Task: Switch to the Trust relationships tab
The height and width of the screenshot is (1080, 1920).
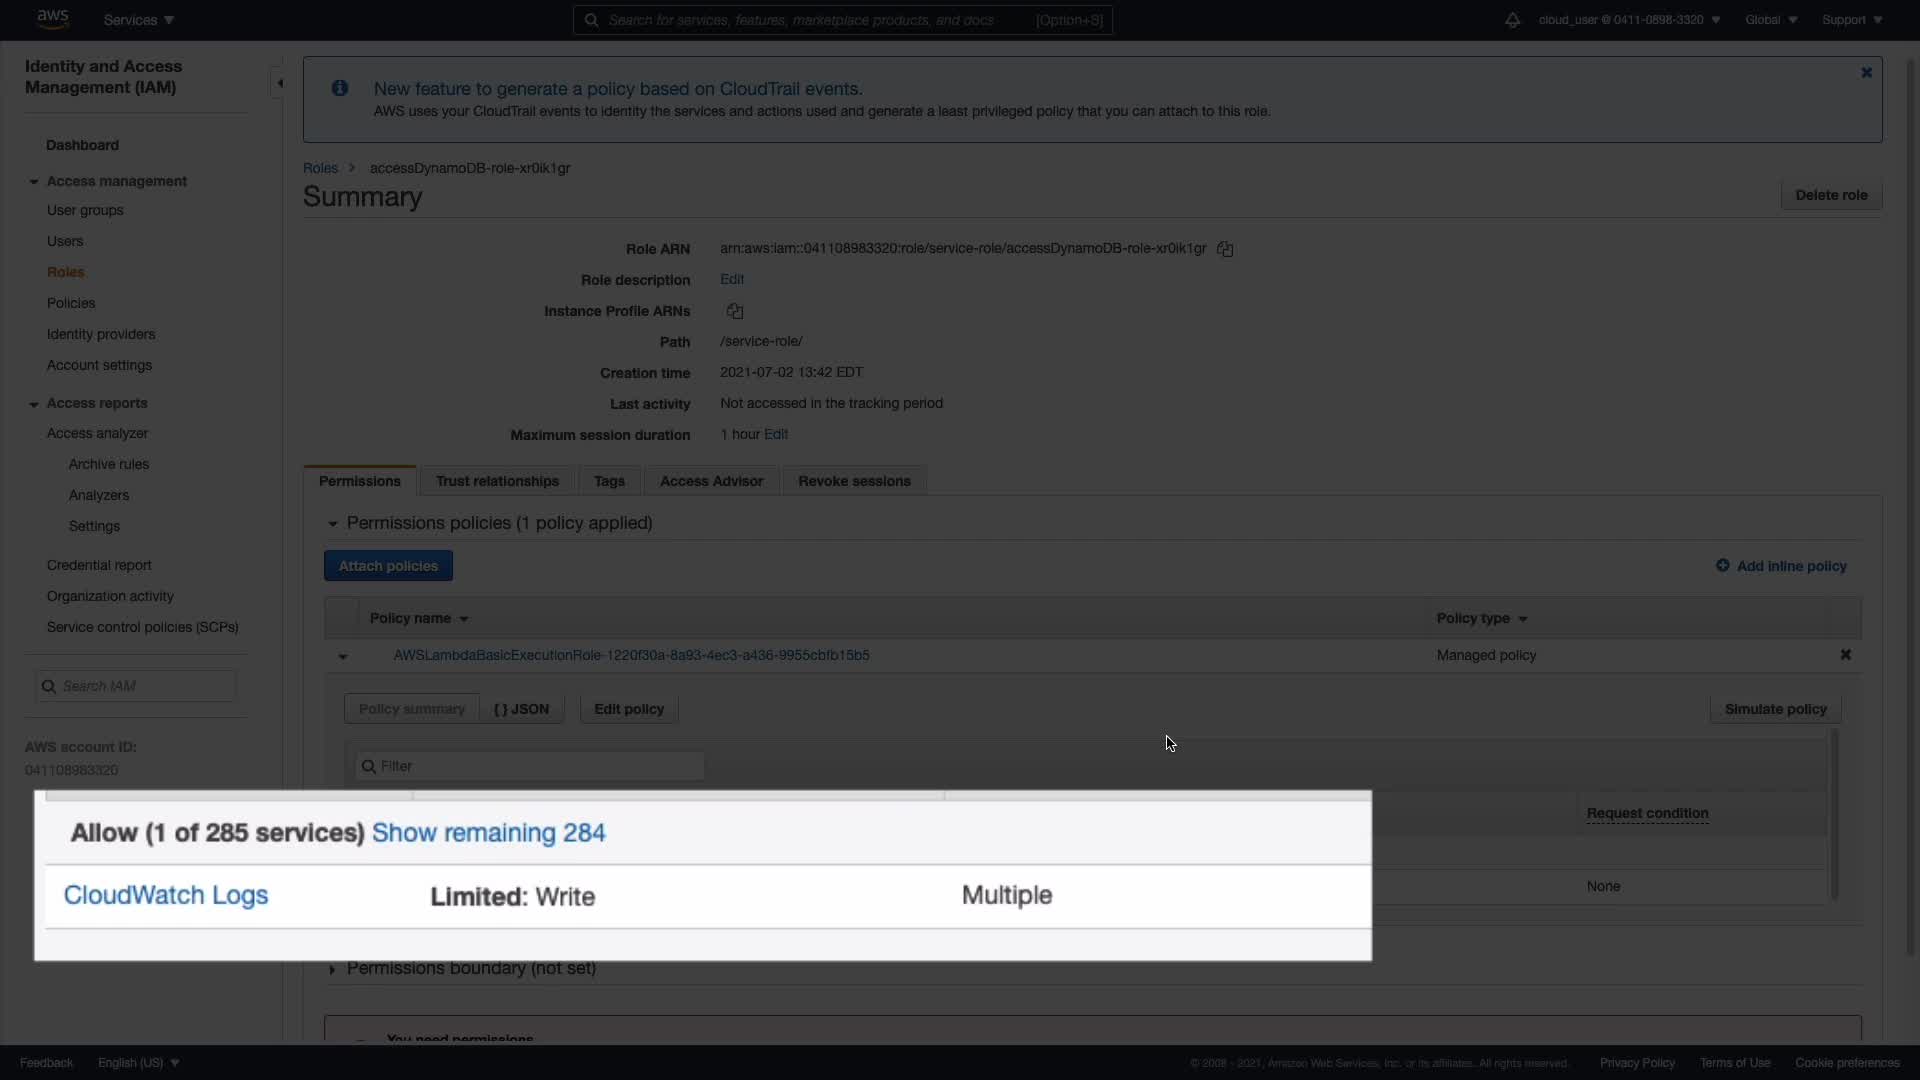Action: (x=497, y=482)
